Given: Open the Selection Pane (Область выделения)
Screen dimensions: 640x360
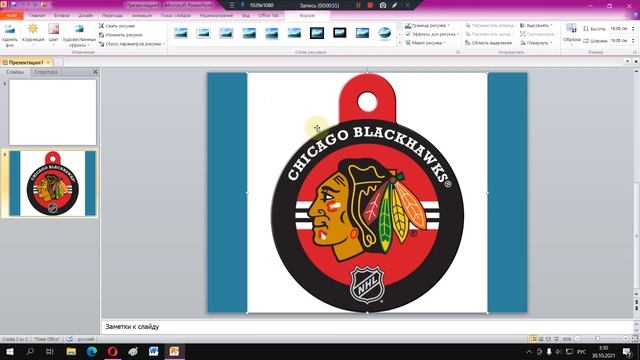Looking at the screenshot, I should coord(488,43).
